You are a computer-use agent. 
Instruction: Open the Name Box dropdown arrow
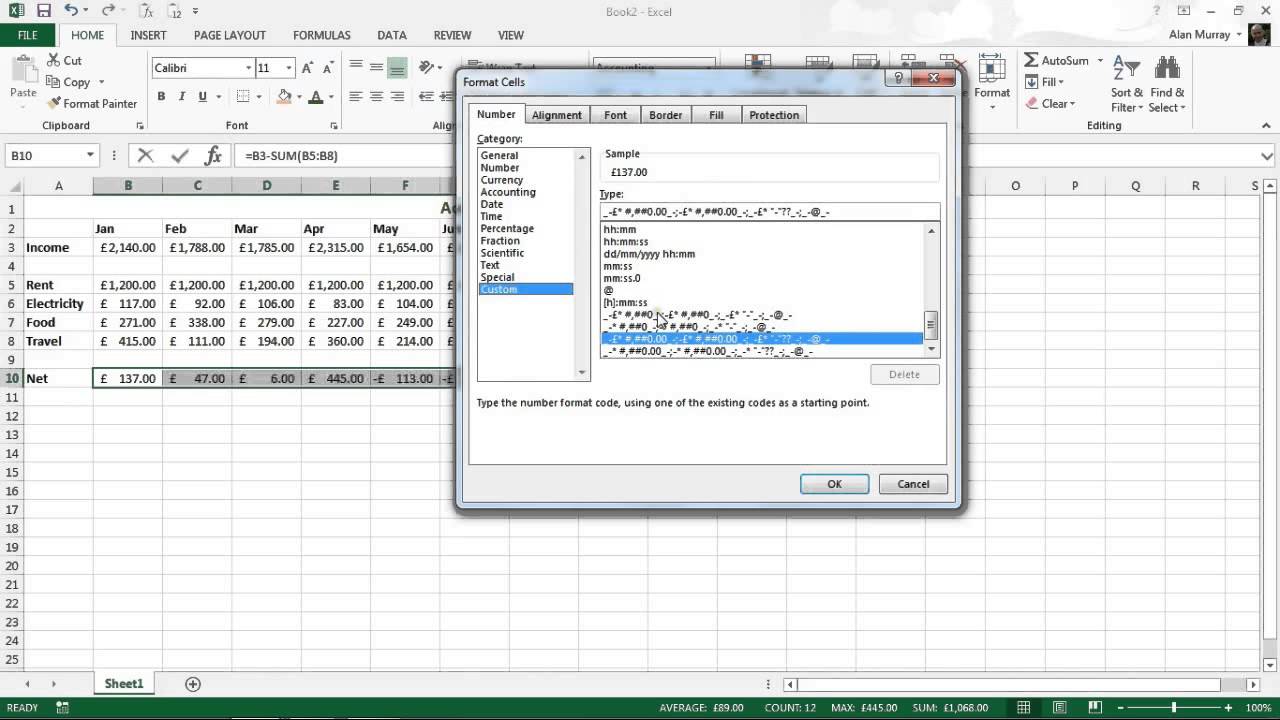pyautogui.click(x=90, y=155)
